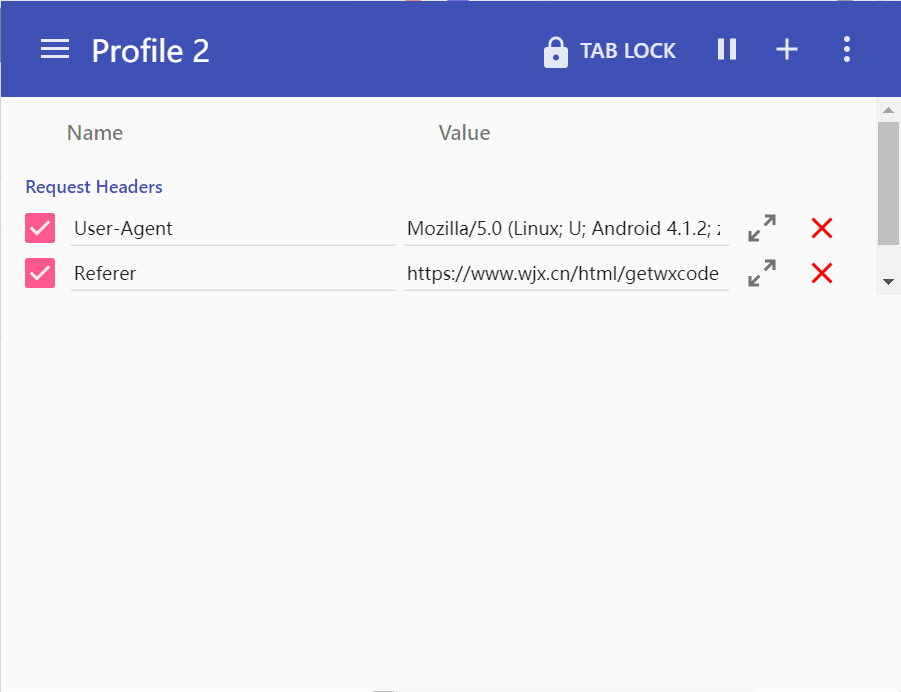Screen dimensions: 901x692
Task: Click the vertical scrollbar thumb
Action: (888, 183)
